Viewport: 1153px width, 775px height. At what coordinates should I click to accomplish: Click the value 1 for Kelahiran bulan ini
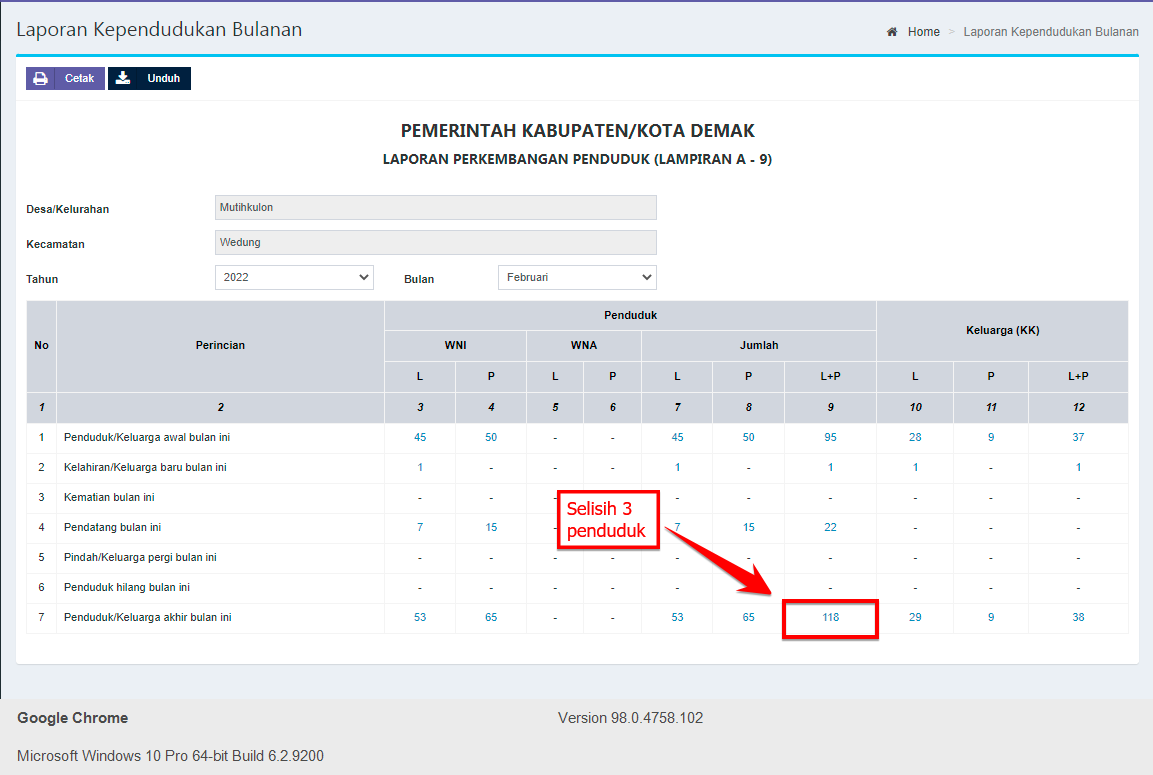click(830, 467)
